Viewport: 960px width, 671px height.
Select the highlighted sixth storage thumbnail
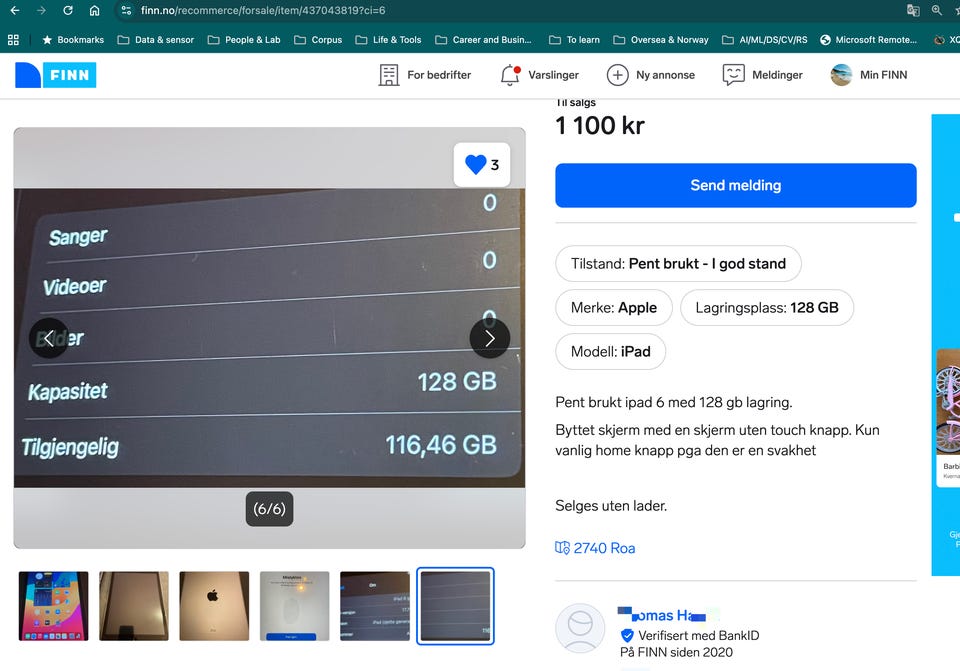[x=456, y=606]
